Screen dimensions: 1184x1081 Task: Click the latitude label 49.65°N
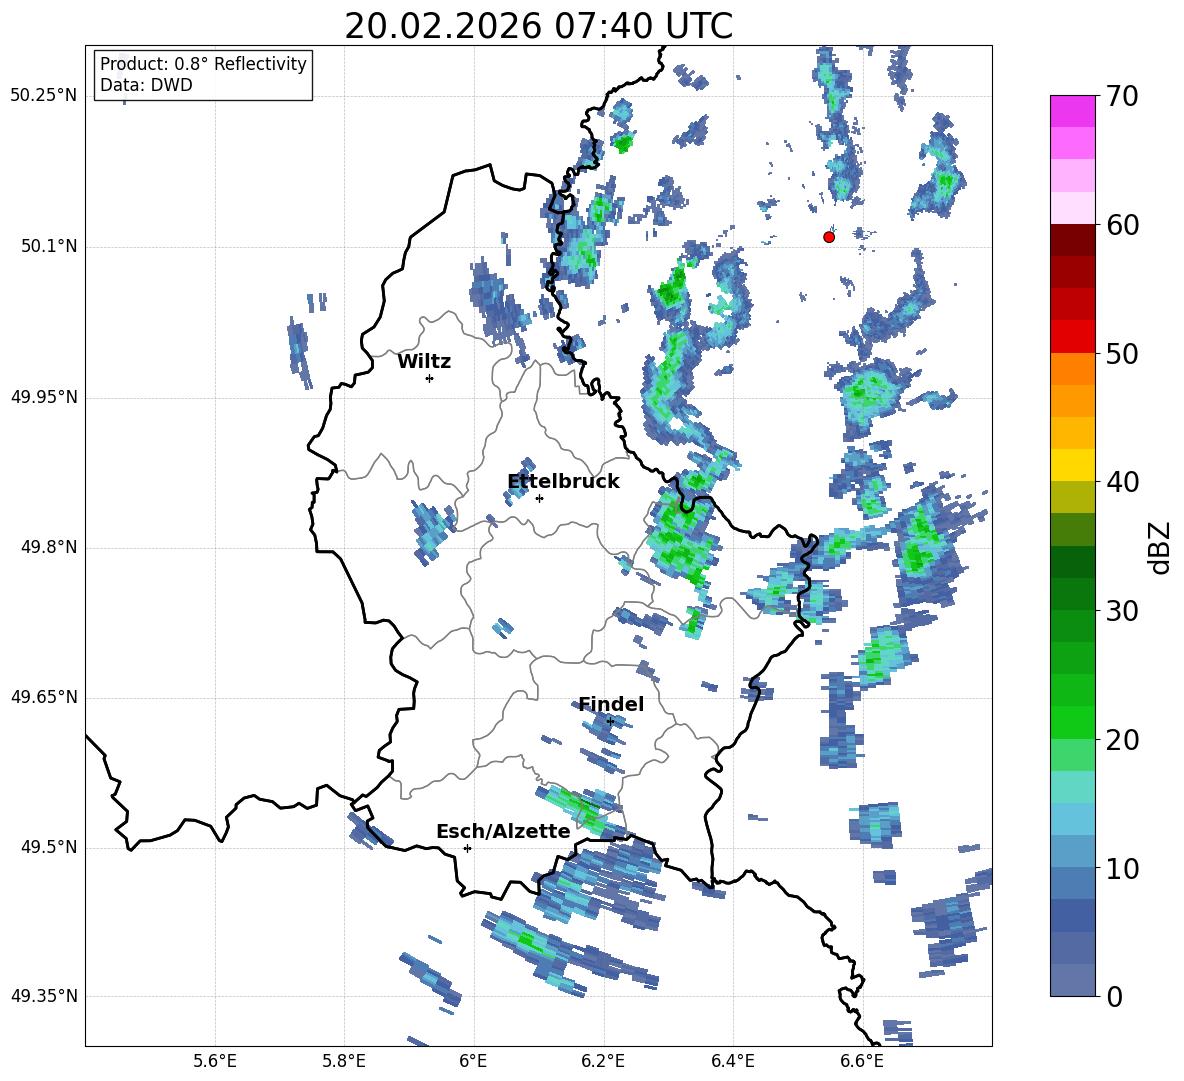[44, 697]
